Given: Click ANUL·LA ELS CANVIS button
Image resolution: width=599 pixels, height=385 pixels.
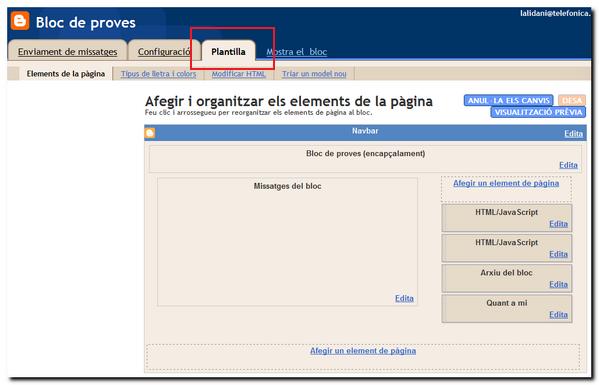Looking at the screenshot, I should [x=508, y=100].
